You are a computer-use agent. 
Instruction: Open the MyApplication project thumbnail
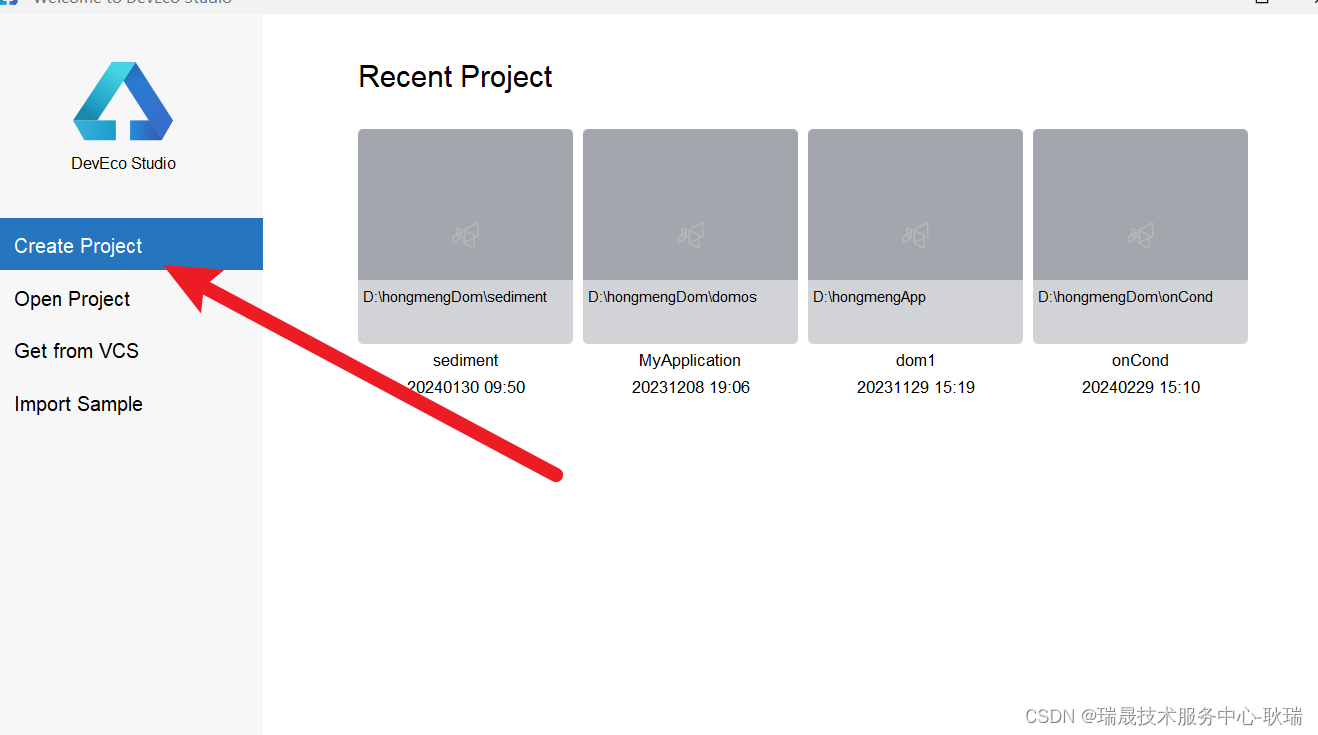(690, 236)
